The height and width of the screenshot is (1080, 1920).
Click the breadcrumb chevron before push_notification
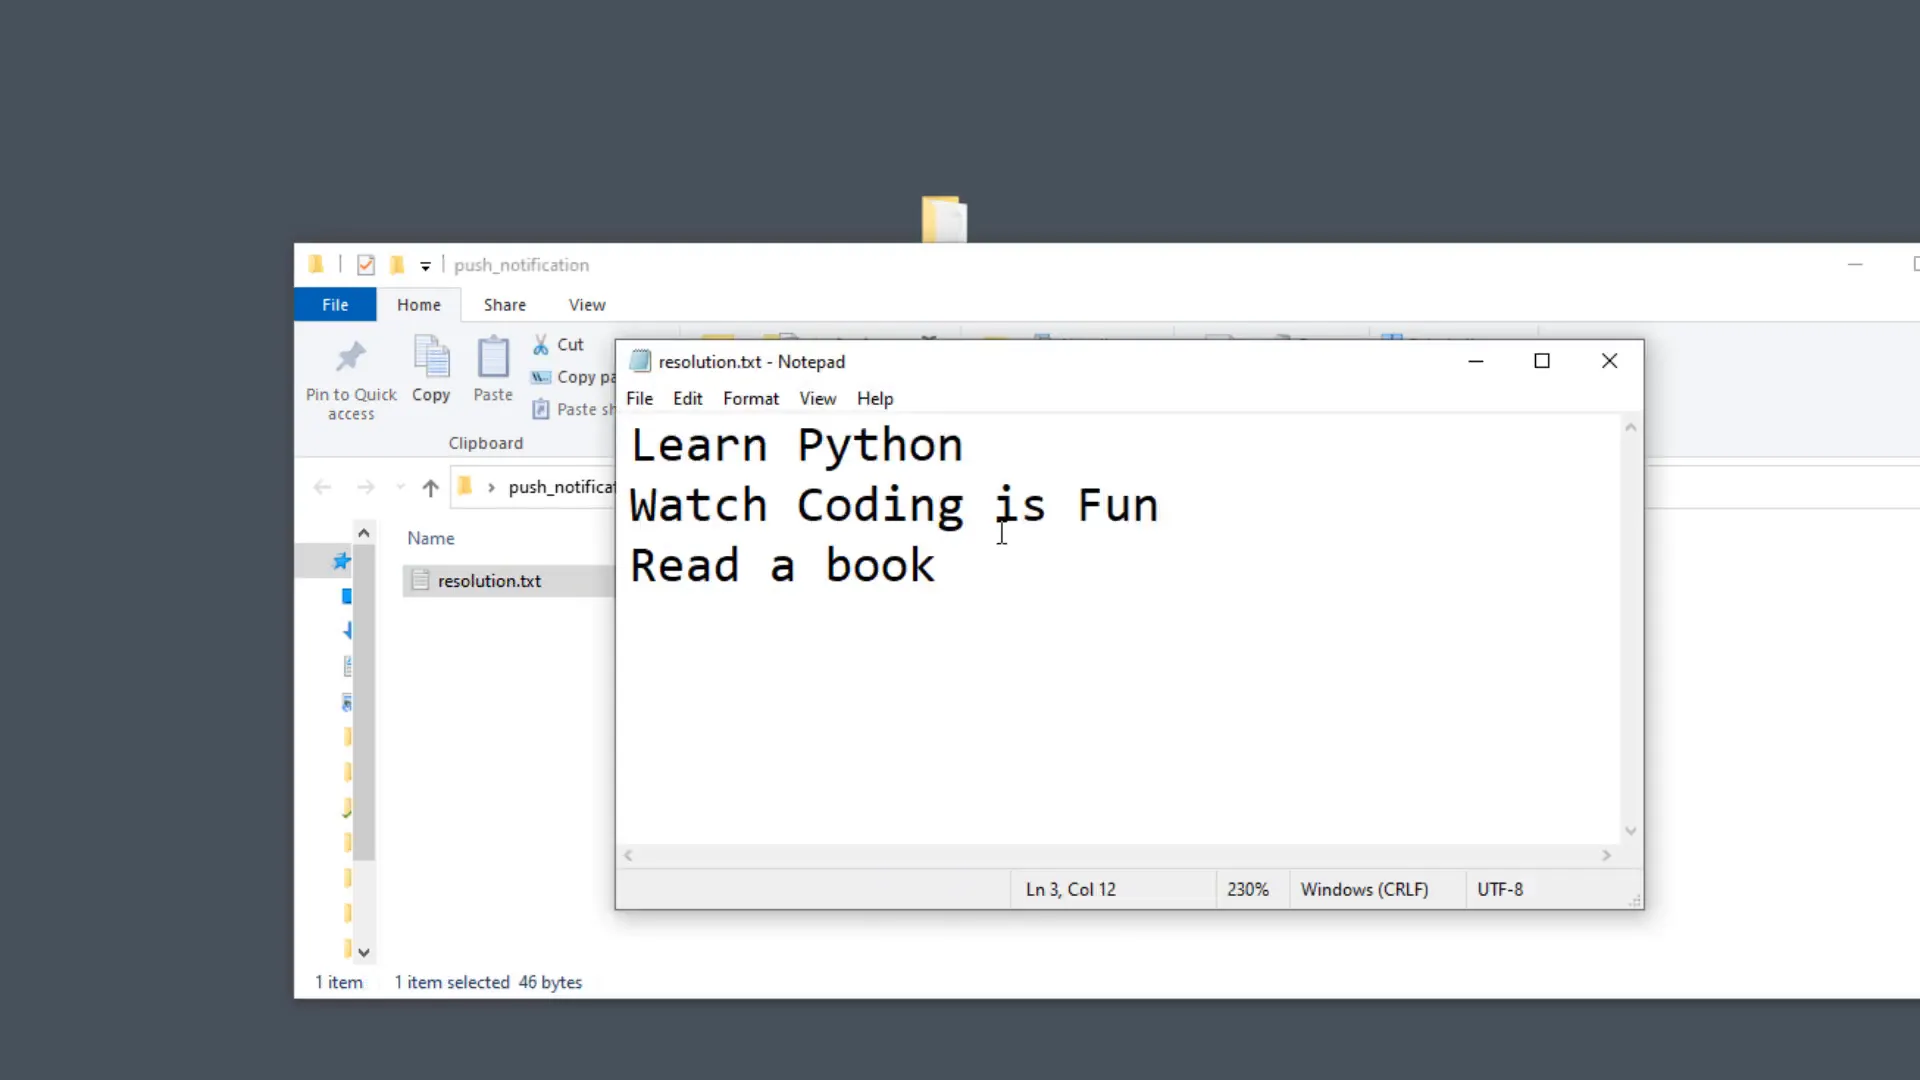pyautogui.click(x=491, y=488)
